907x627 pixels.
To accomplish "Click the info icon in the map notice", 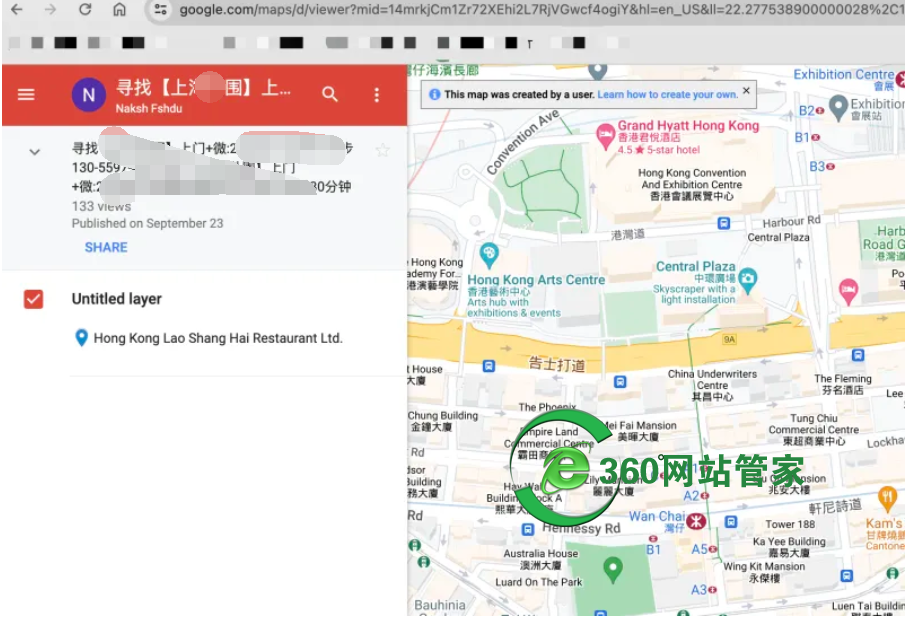I will 434,95.
